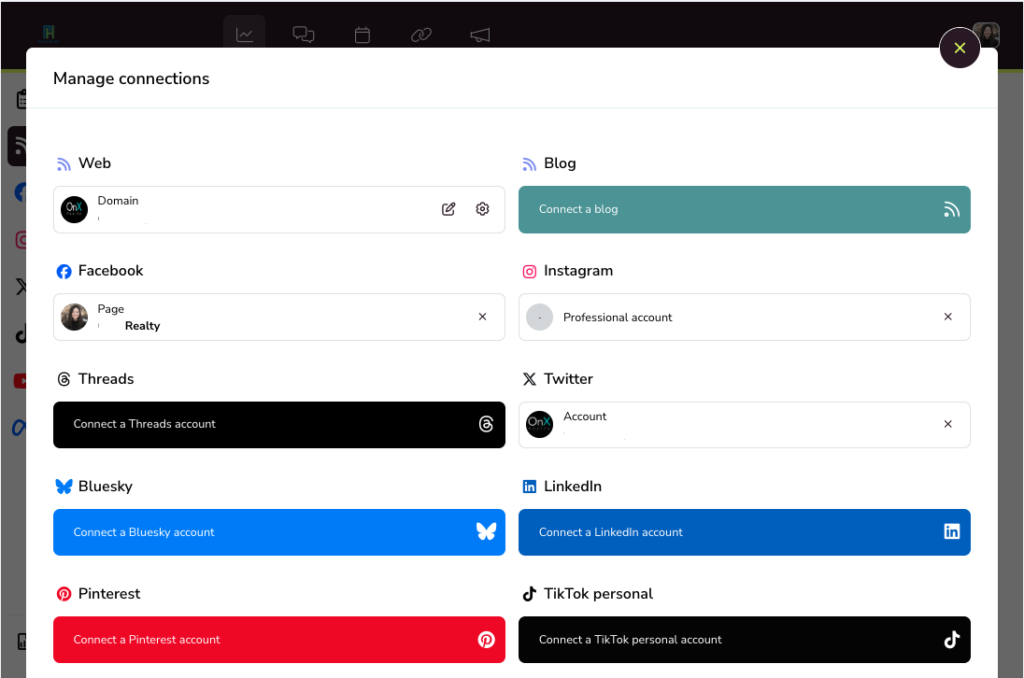
Task: Open the conversations chat icon in top bar
Action: (303, 35)
